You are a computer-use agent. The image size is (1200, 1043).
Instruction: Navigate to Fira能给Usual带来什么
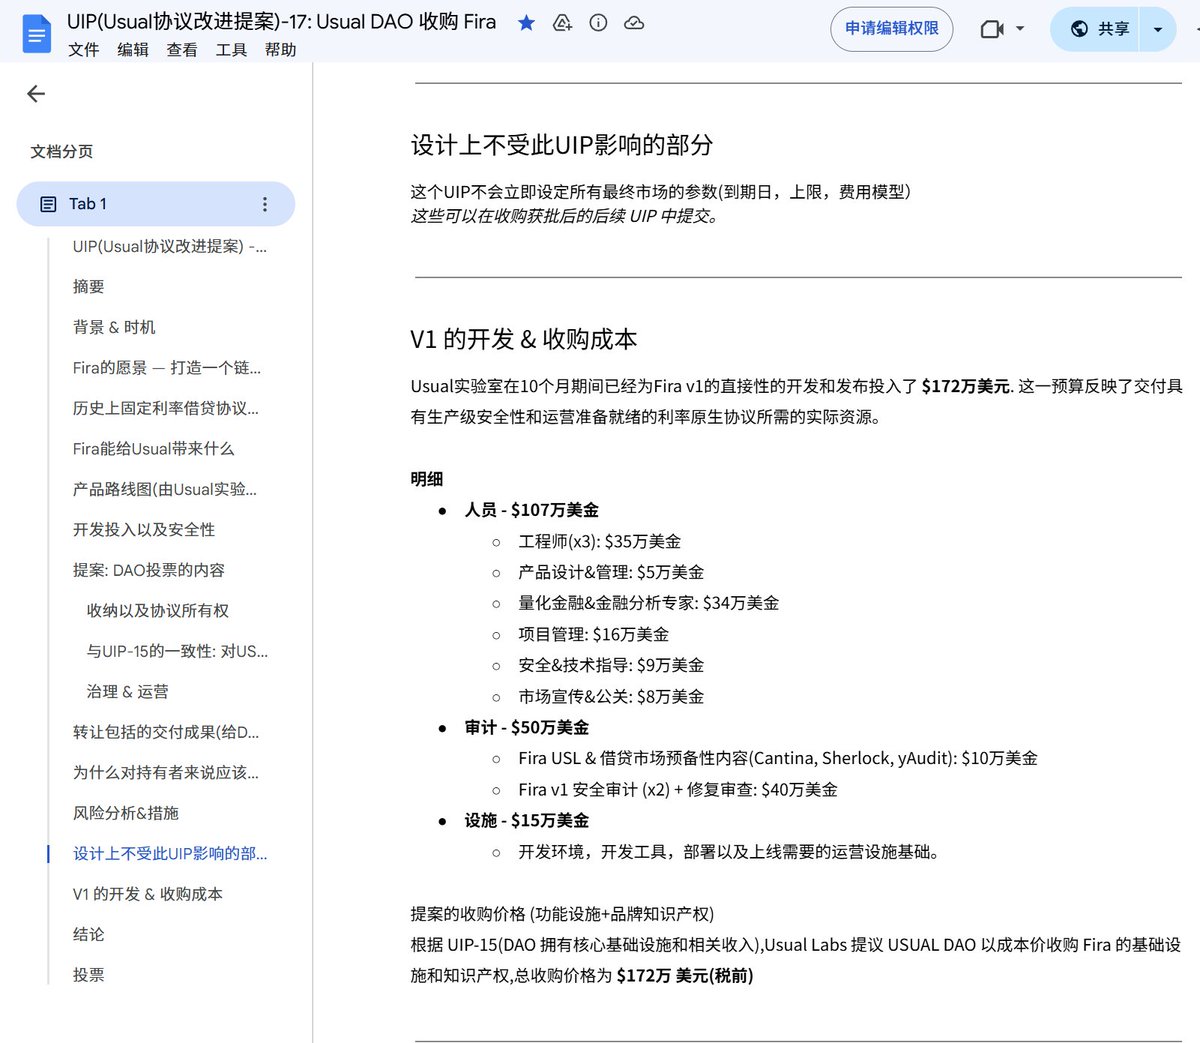(x=153, y=449)
